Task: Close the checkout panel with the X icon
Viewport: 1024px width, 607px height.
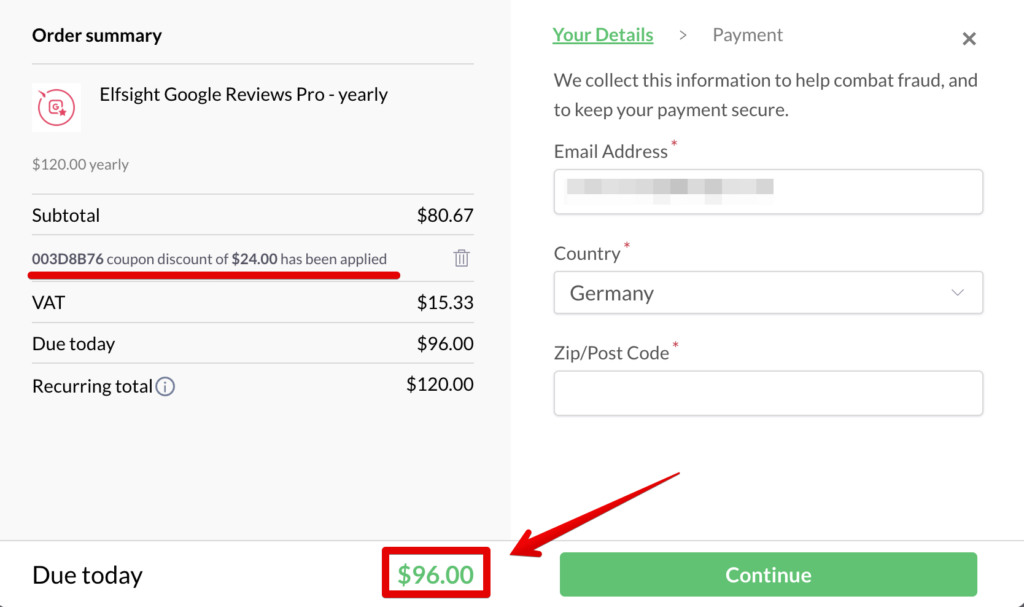Action: [x=969, y=38]
